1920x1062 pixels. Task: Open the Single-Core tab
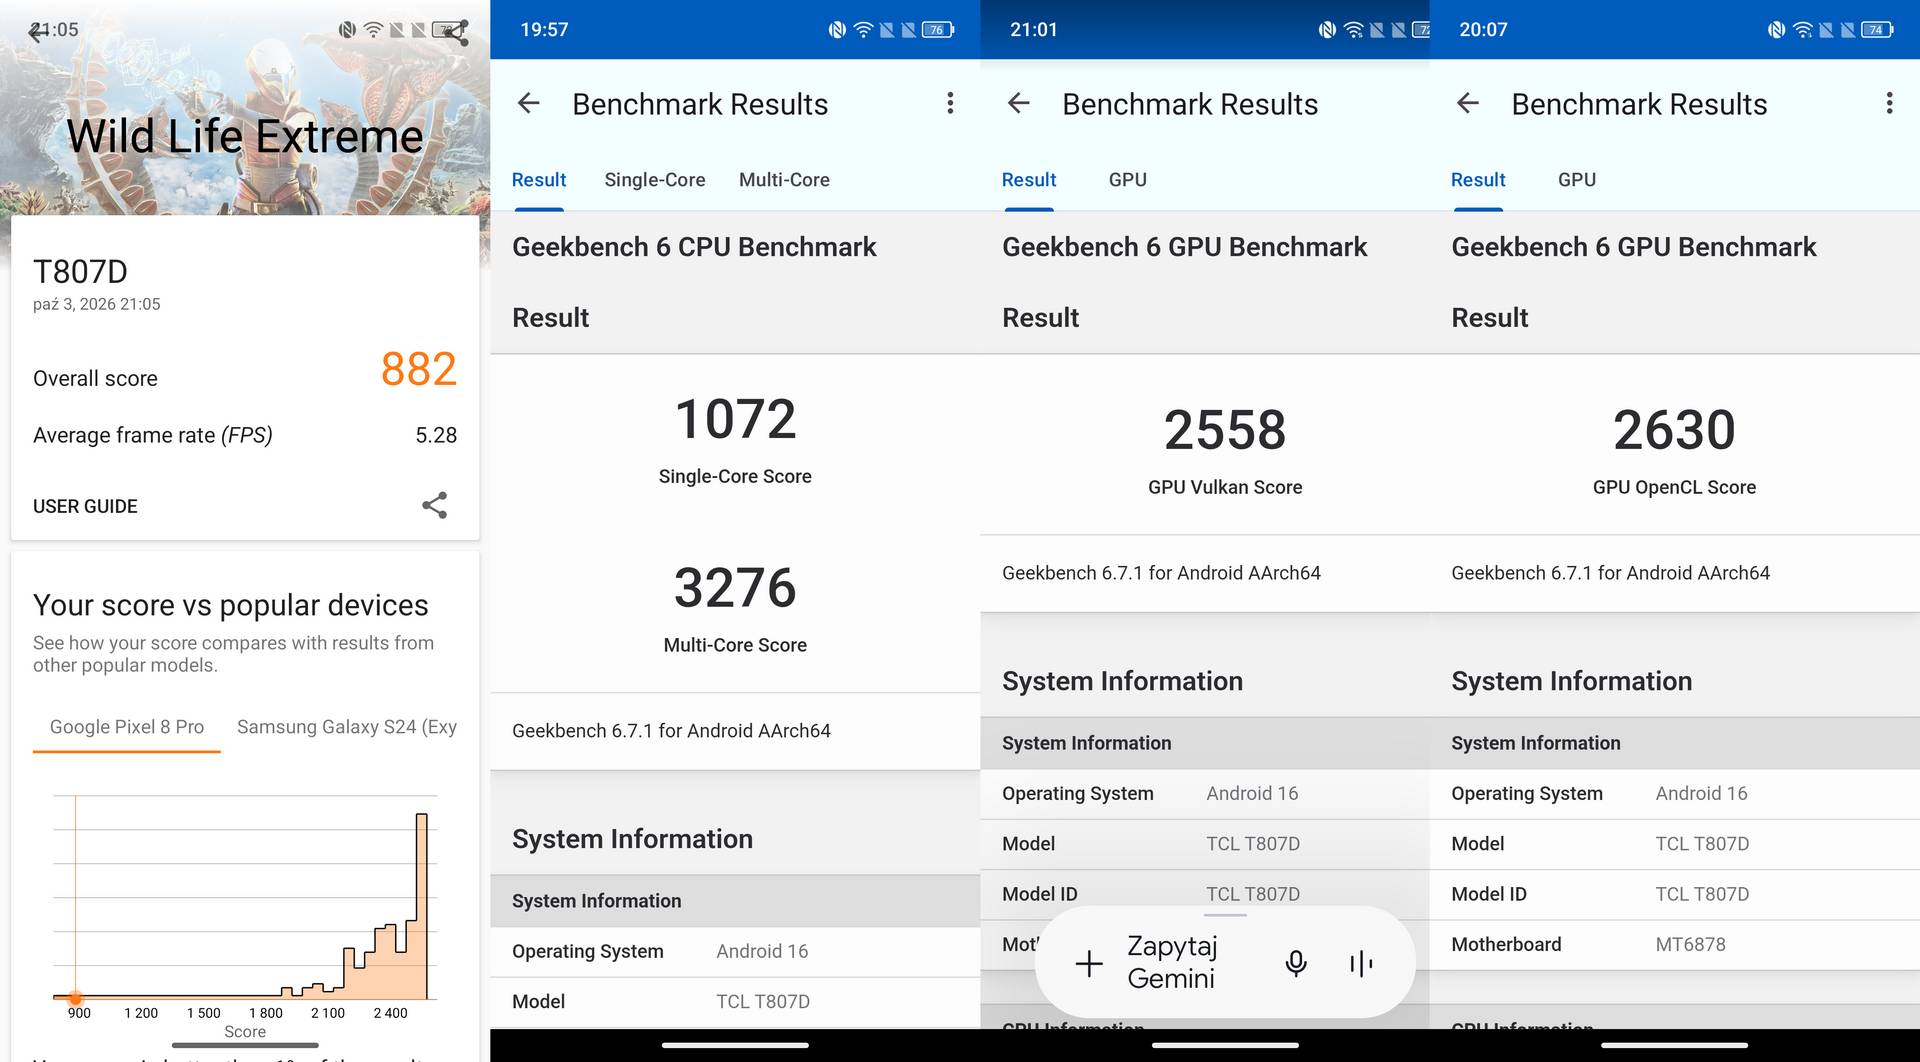654,180
